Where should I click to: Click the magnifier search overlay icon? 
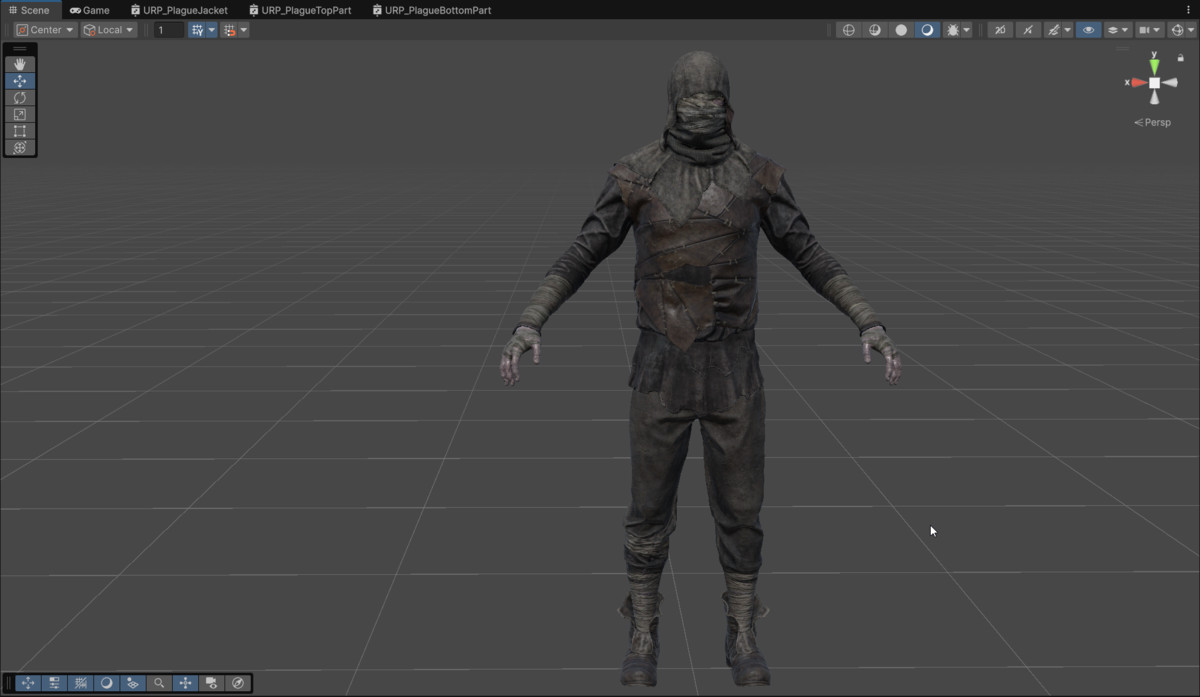[x=159, y=683]
